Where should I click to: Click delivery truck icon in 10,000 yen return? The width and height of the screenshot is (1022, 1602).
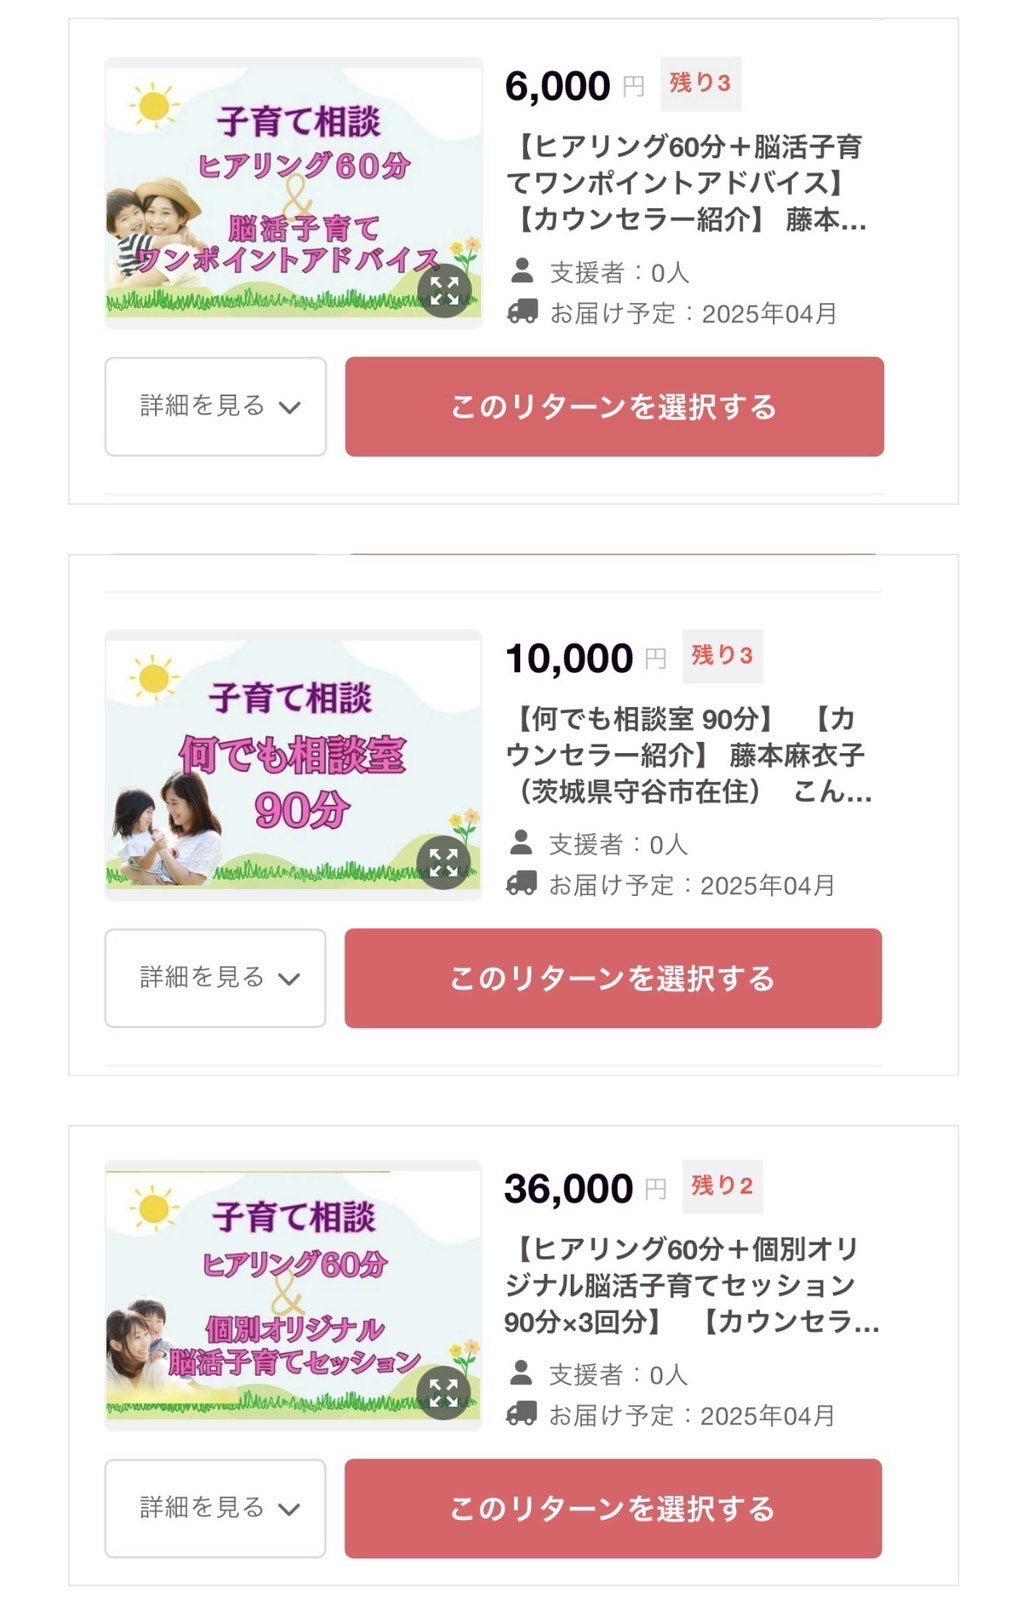[521, 884]
